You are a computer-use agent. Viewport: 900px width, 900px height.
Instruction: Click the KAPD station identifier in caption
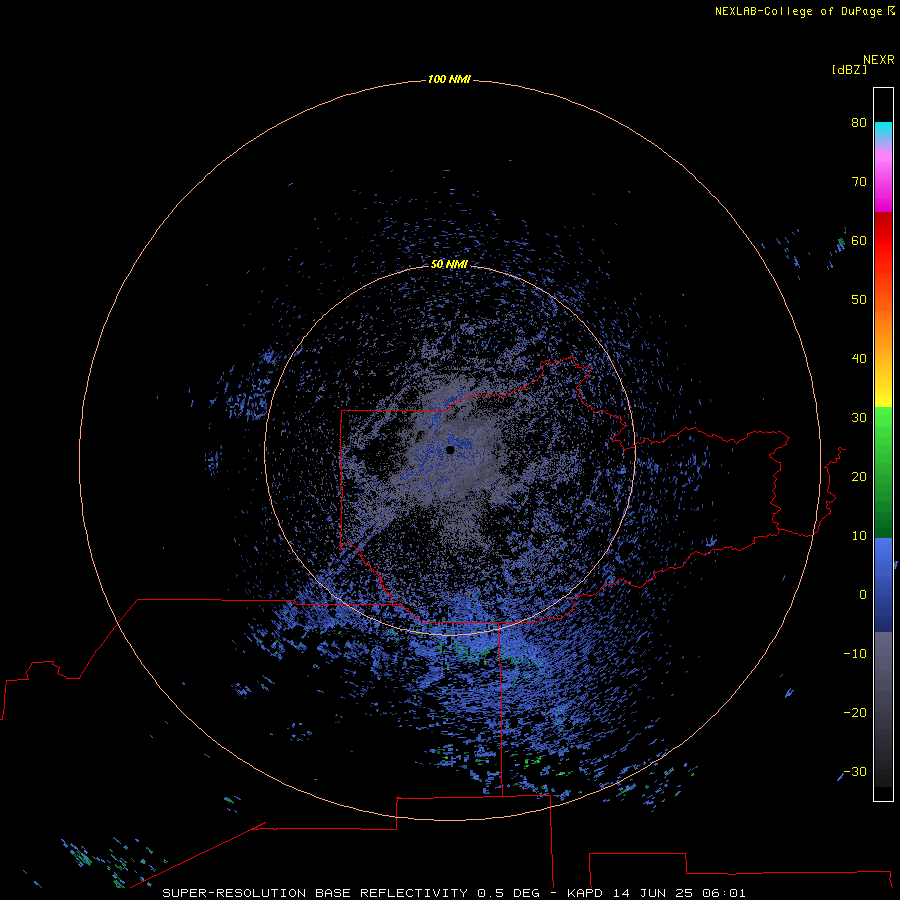585,893
